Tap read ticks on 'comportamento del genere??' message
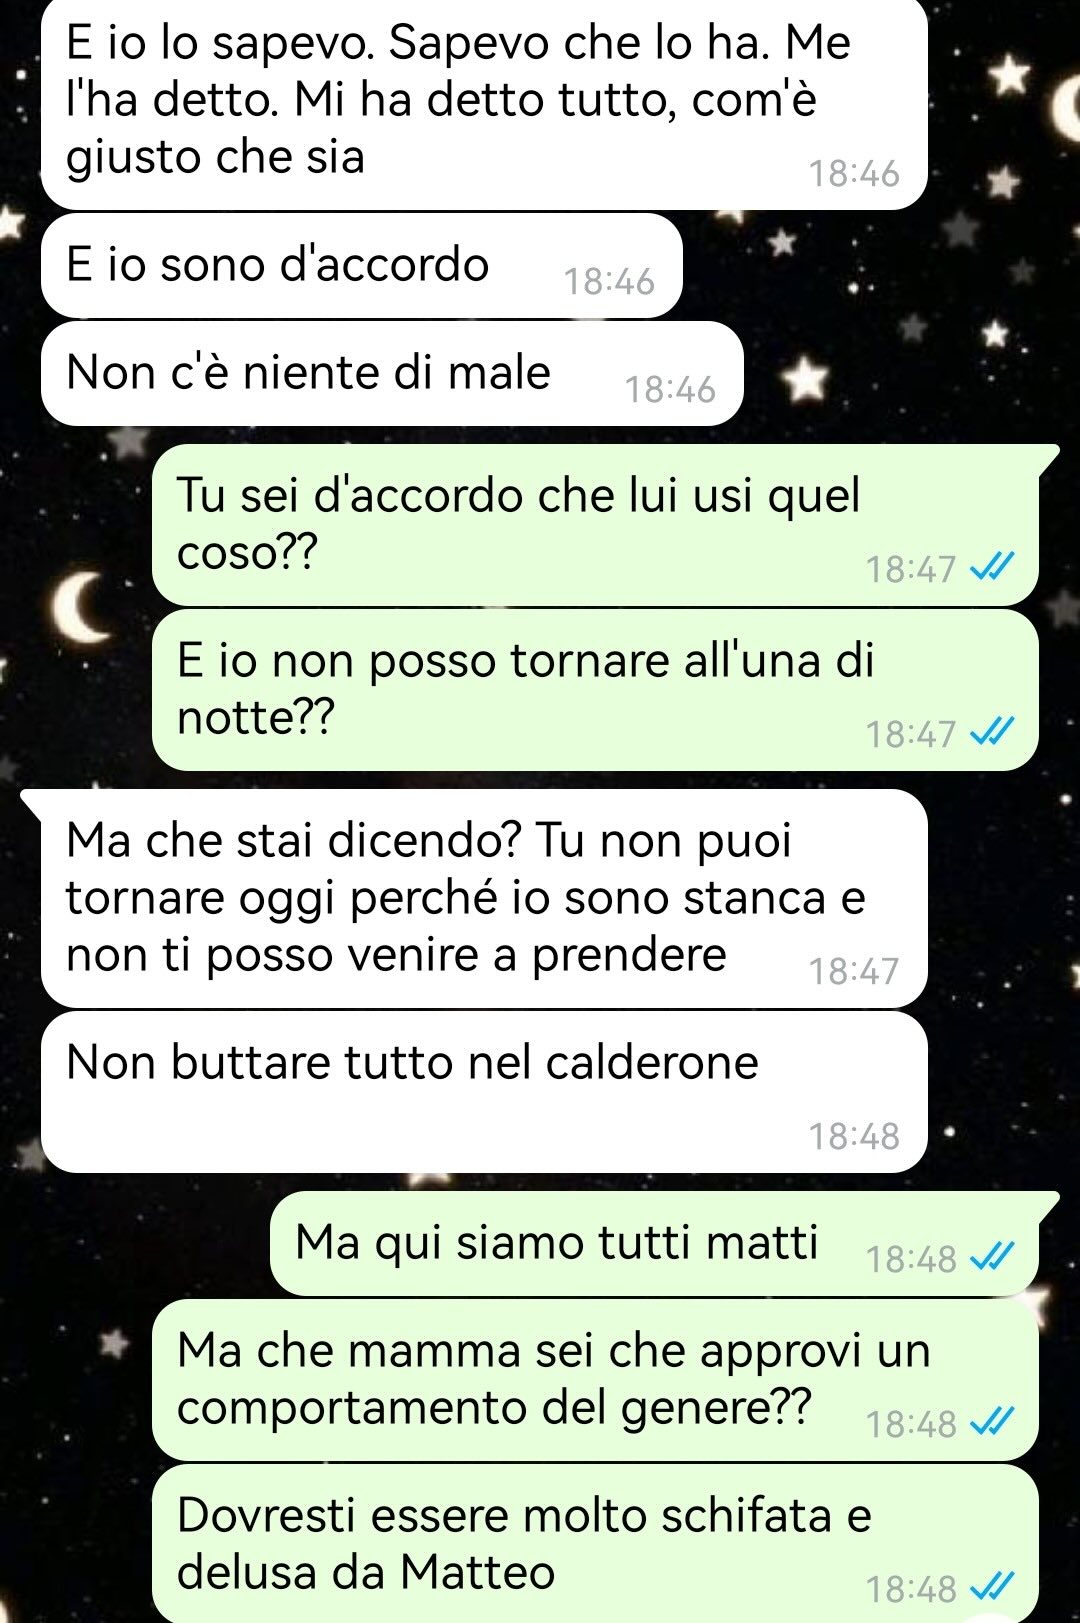The image size is (1080, 1623). point(993,1422)
